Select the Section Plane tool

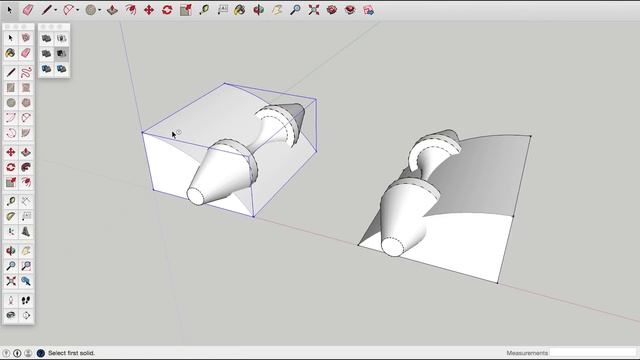tap(26, 315)
